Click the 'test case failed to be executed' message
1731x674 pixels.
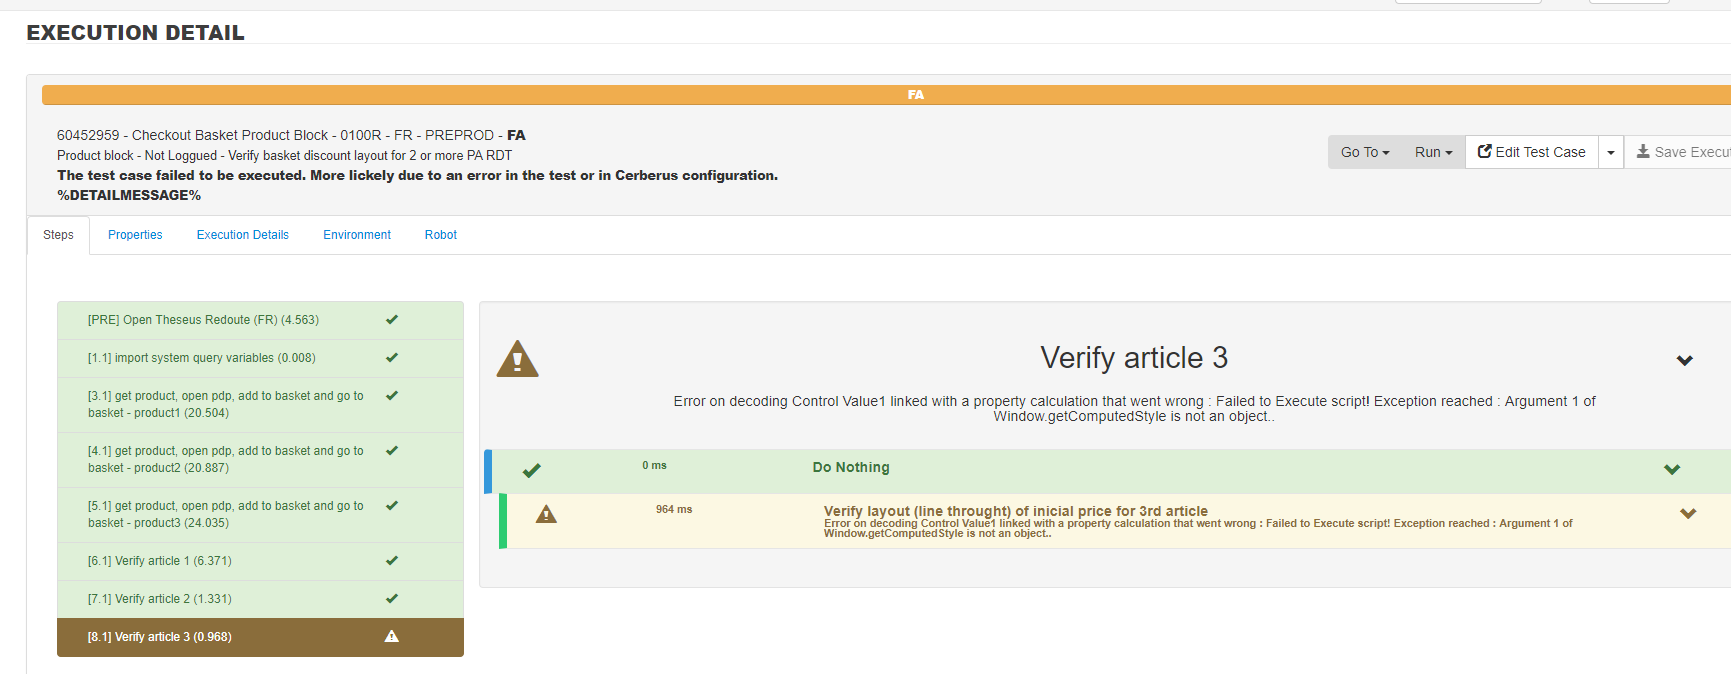coord(417,175)
